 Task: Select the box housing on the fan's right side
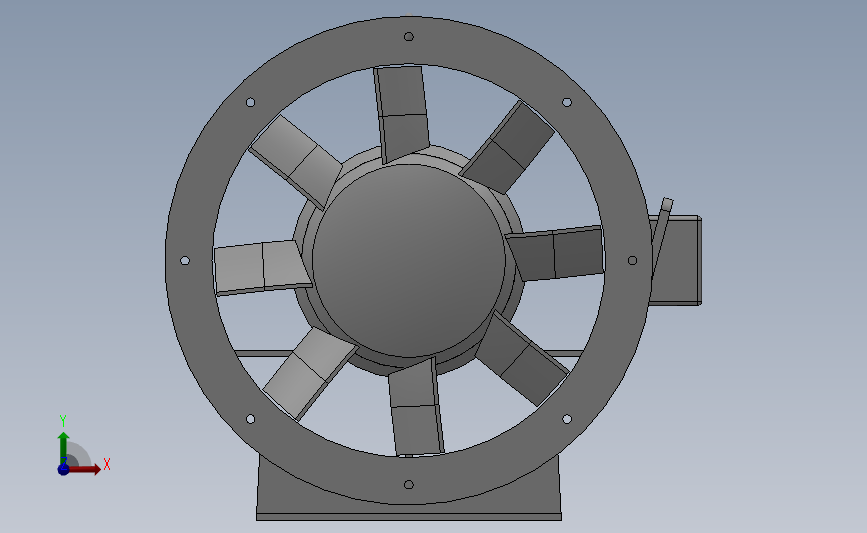click(x=677, y=260)
